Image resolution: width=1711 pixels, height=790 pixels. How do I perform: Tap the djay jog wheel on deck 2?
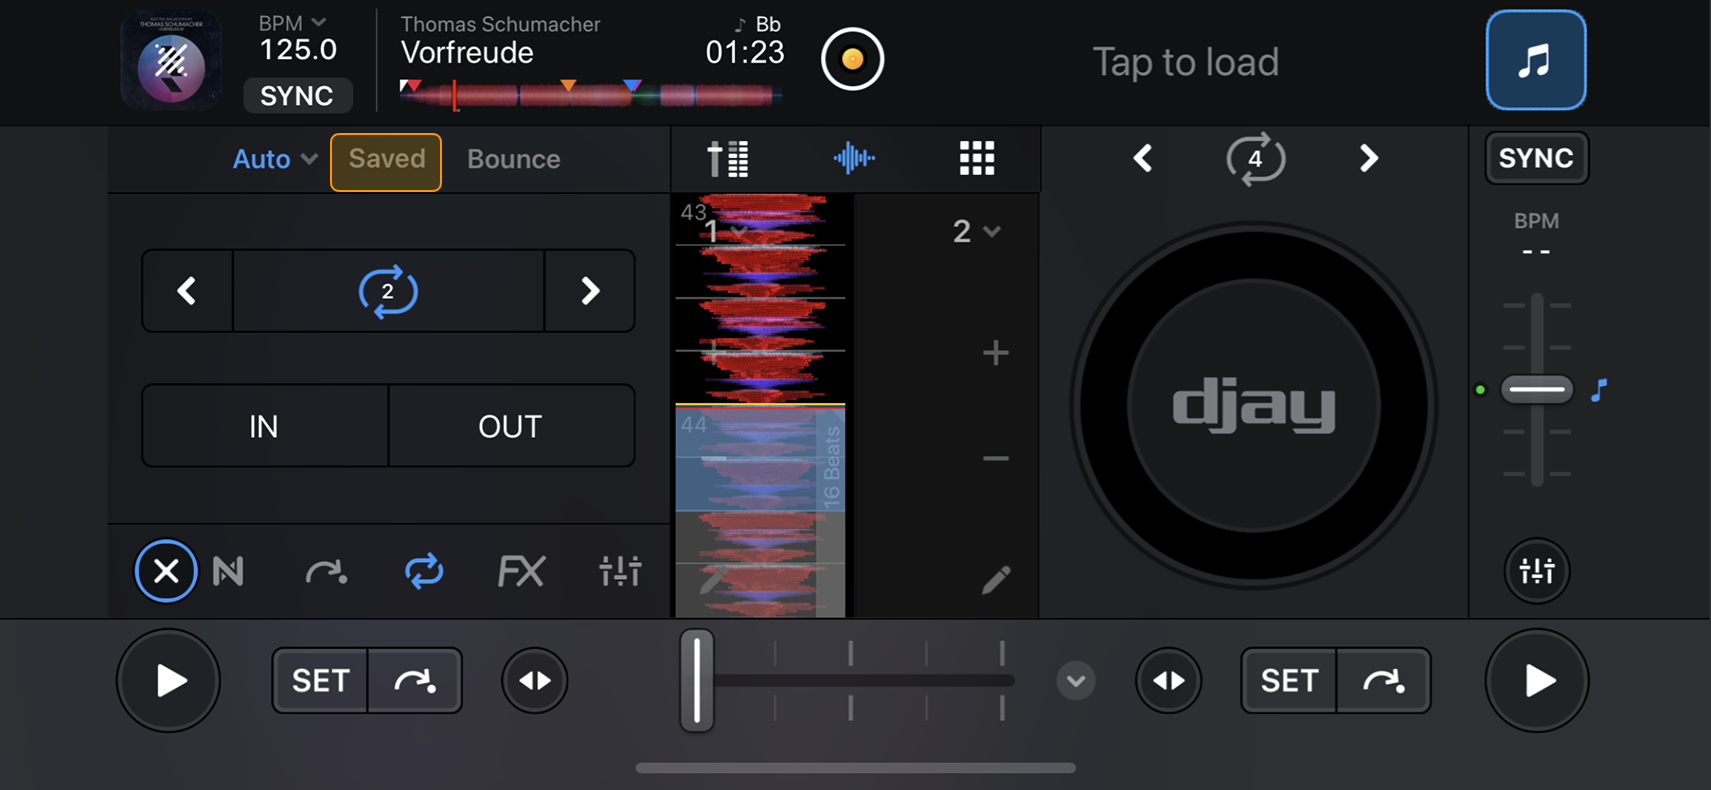click(1254, 406)
